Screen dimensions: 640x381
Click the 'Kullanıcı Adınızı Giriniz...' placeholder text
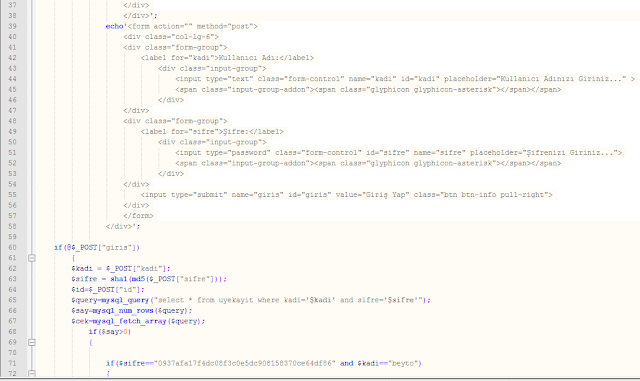coord(561,79)
